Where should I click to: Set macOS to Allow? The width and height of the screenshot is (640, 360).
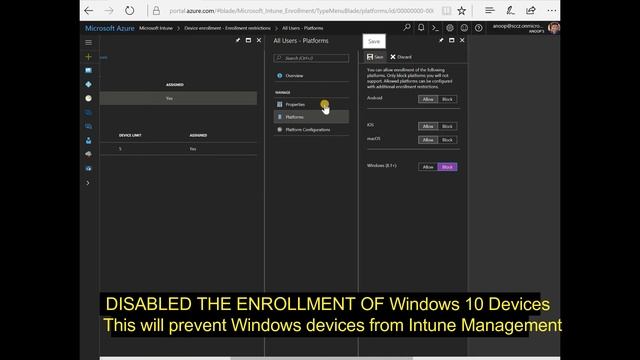click(428, 140)
